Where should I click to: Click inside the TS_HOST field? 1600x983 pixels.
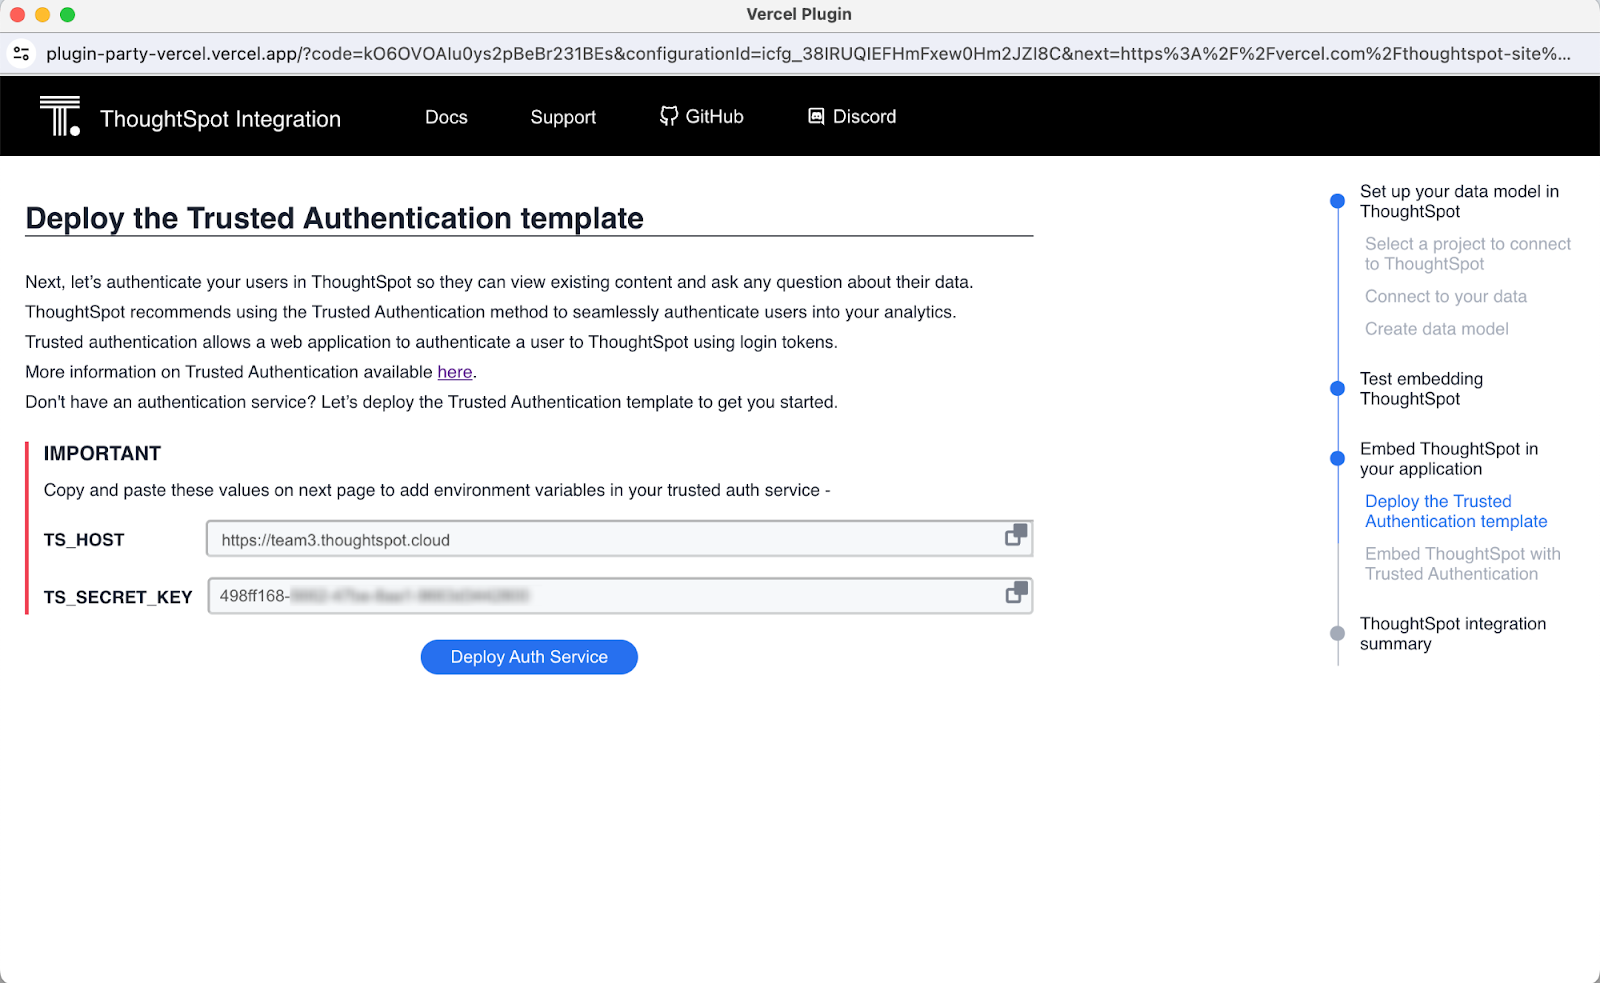pos(600,540)
